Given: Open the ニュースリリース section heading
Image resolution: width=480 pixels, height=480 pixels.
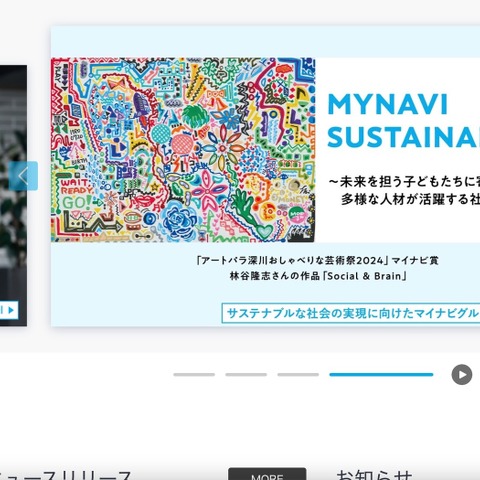Looking at the screenshot, I should click(x=65, y=475).
